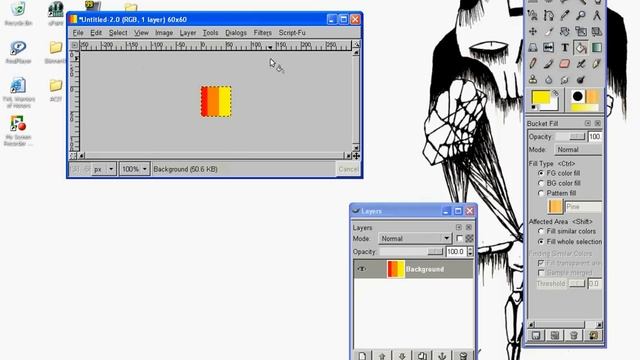The image size is (640, 360).
Task: Open the Edit menu
Action: pos(96,33)
